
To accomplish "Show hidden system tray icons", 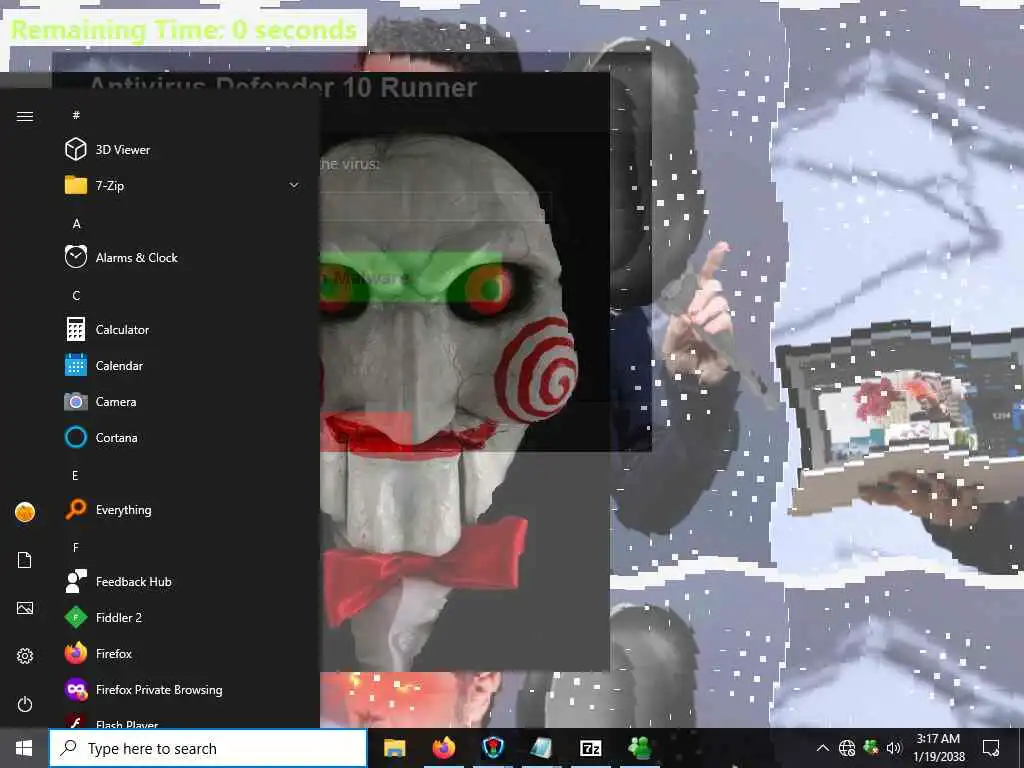I will (x=823, y=748).
